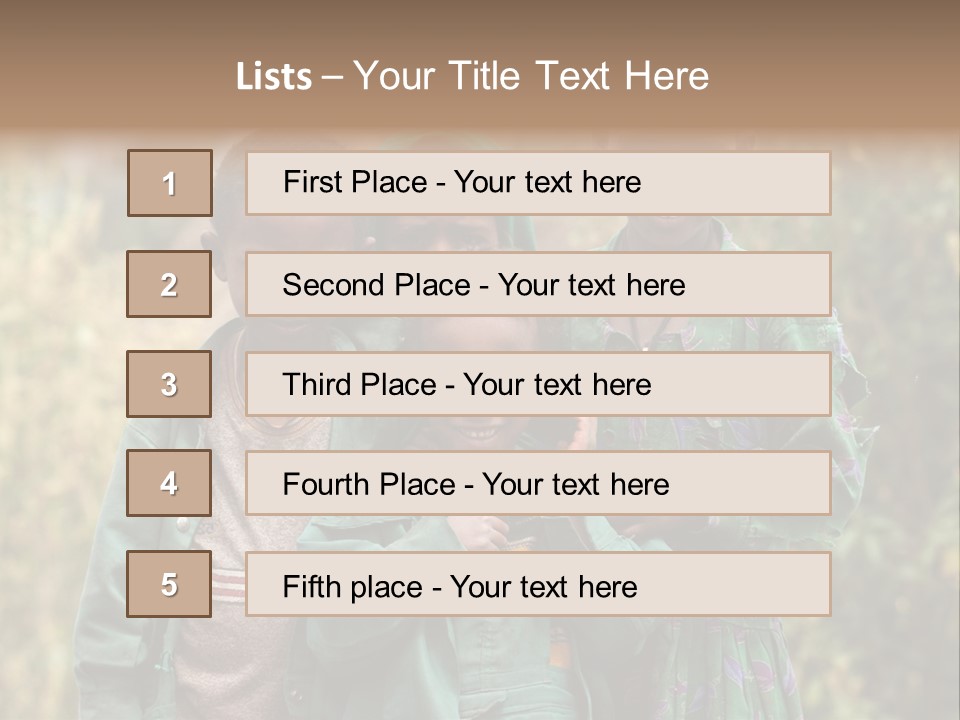960x720 pixels.
Task: Click the number 5 box
Action: click(x=169, y=584)
